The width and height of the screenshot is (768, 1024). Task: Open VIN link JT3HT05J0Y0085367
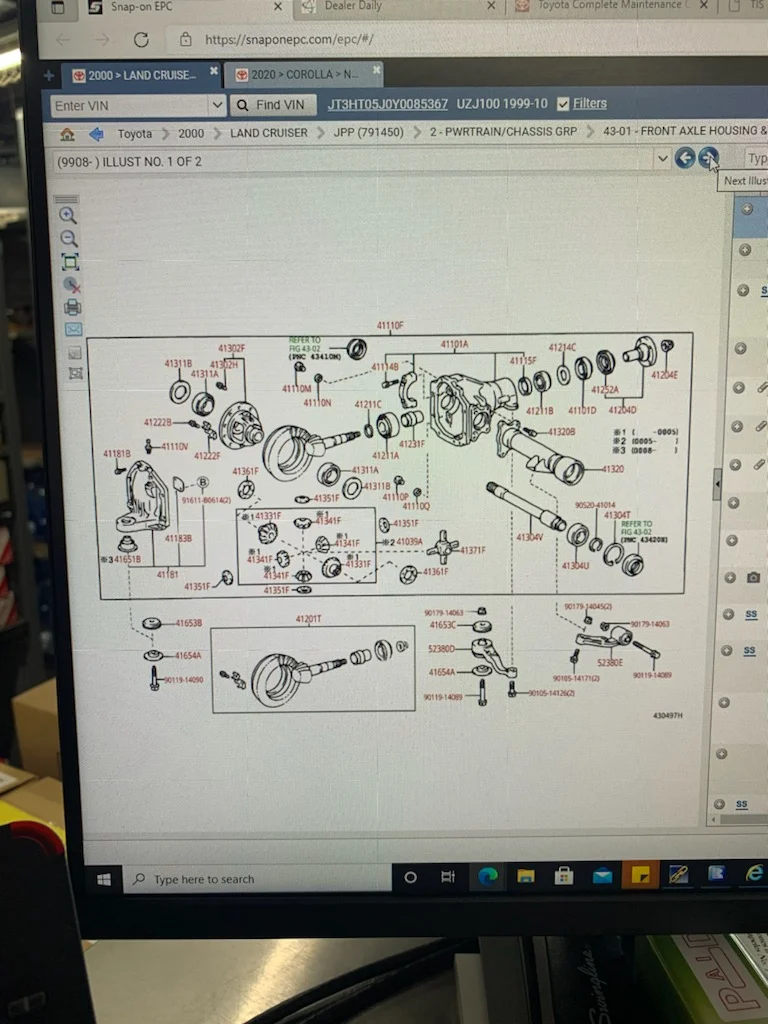click(387, 104)
